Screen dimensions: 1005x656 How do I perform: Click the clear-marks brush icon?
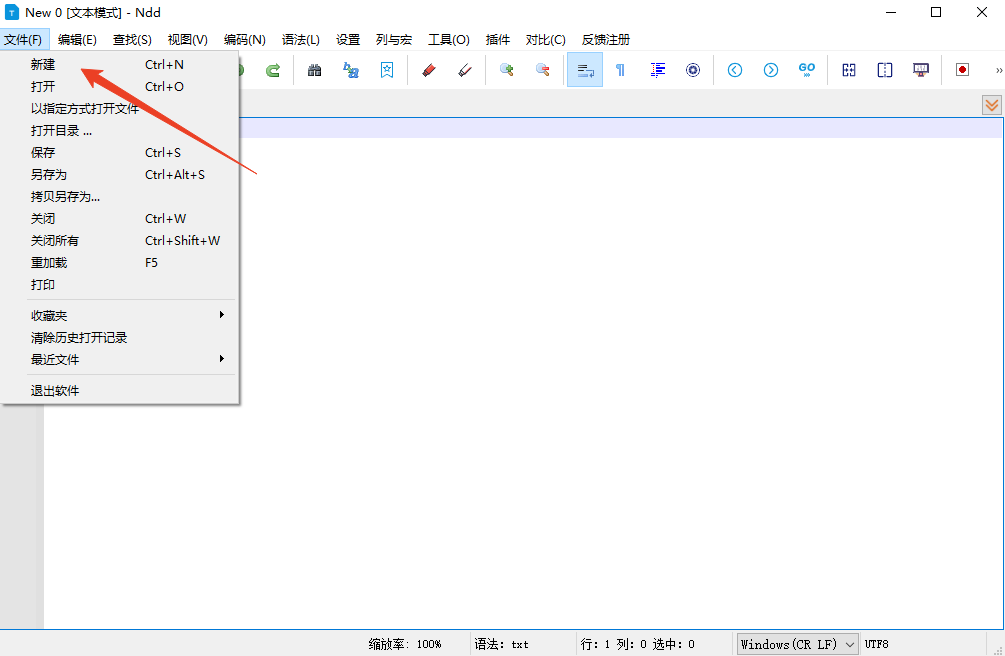point(465,70)
